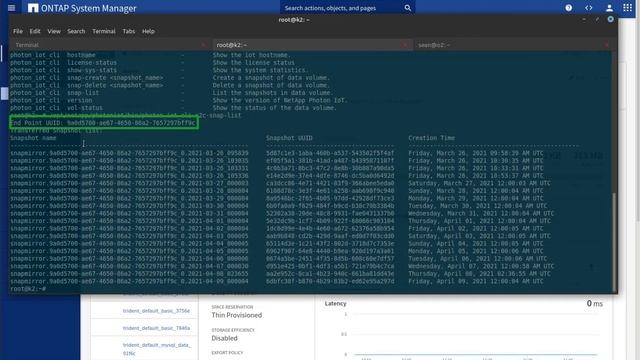Open the ONTAP hamburger navigation menu

pyautogui.click(x=11, y=8)
